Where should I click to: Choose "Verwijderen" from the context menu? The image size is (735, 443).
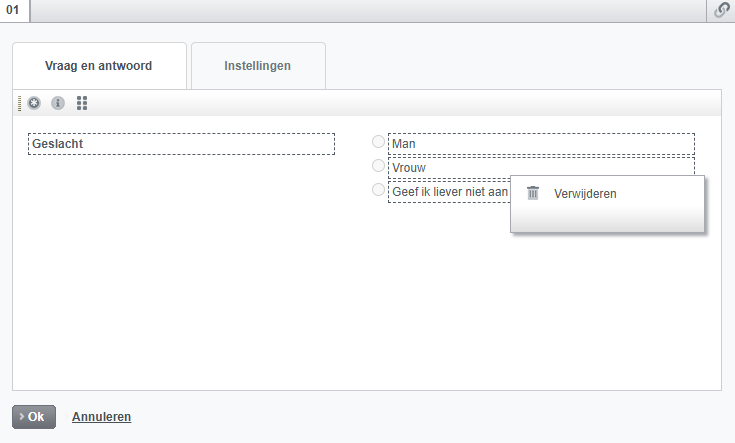pyautogui.click(x=585, y=194)
